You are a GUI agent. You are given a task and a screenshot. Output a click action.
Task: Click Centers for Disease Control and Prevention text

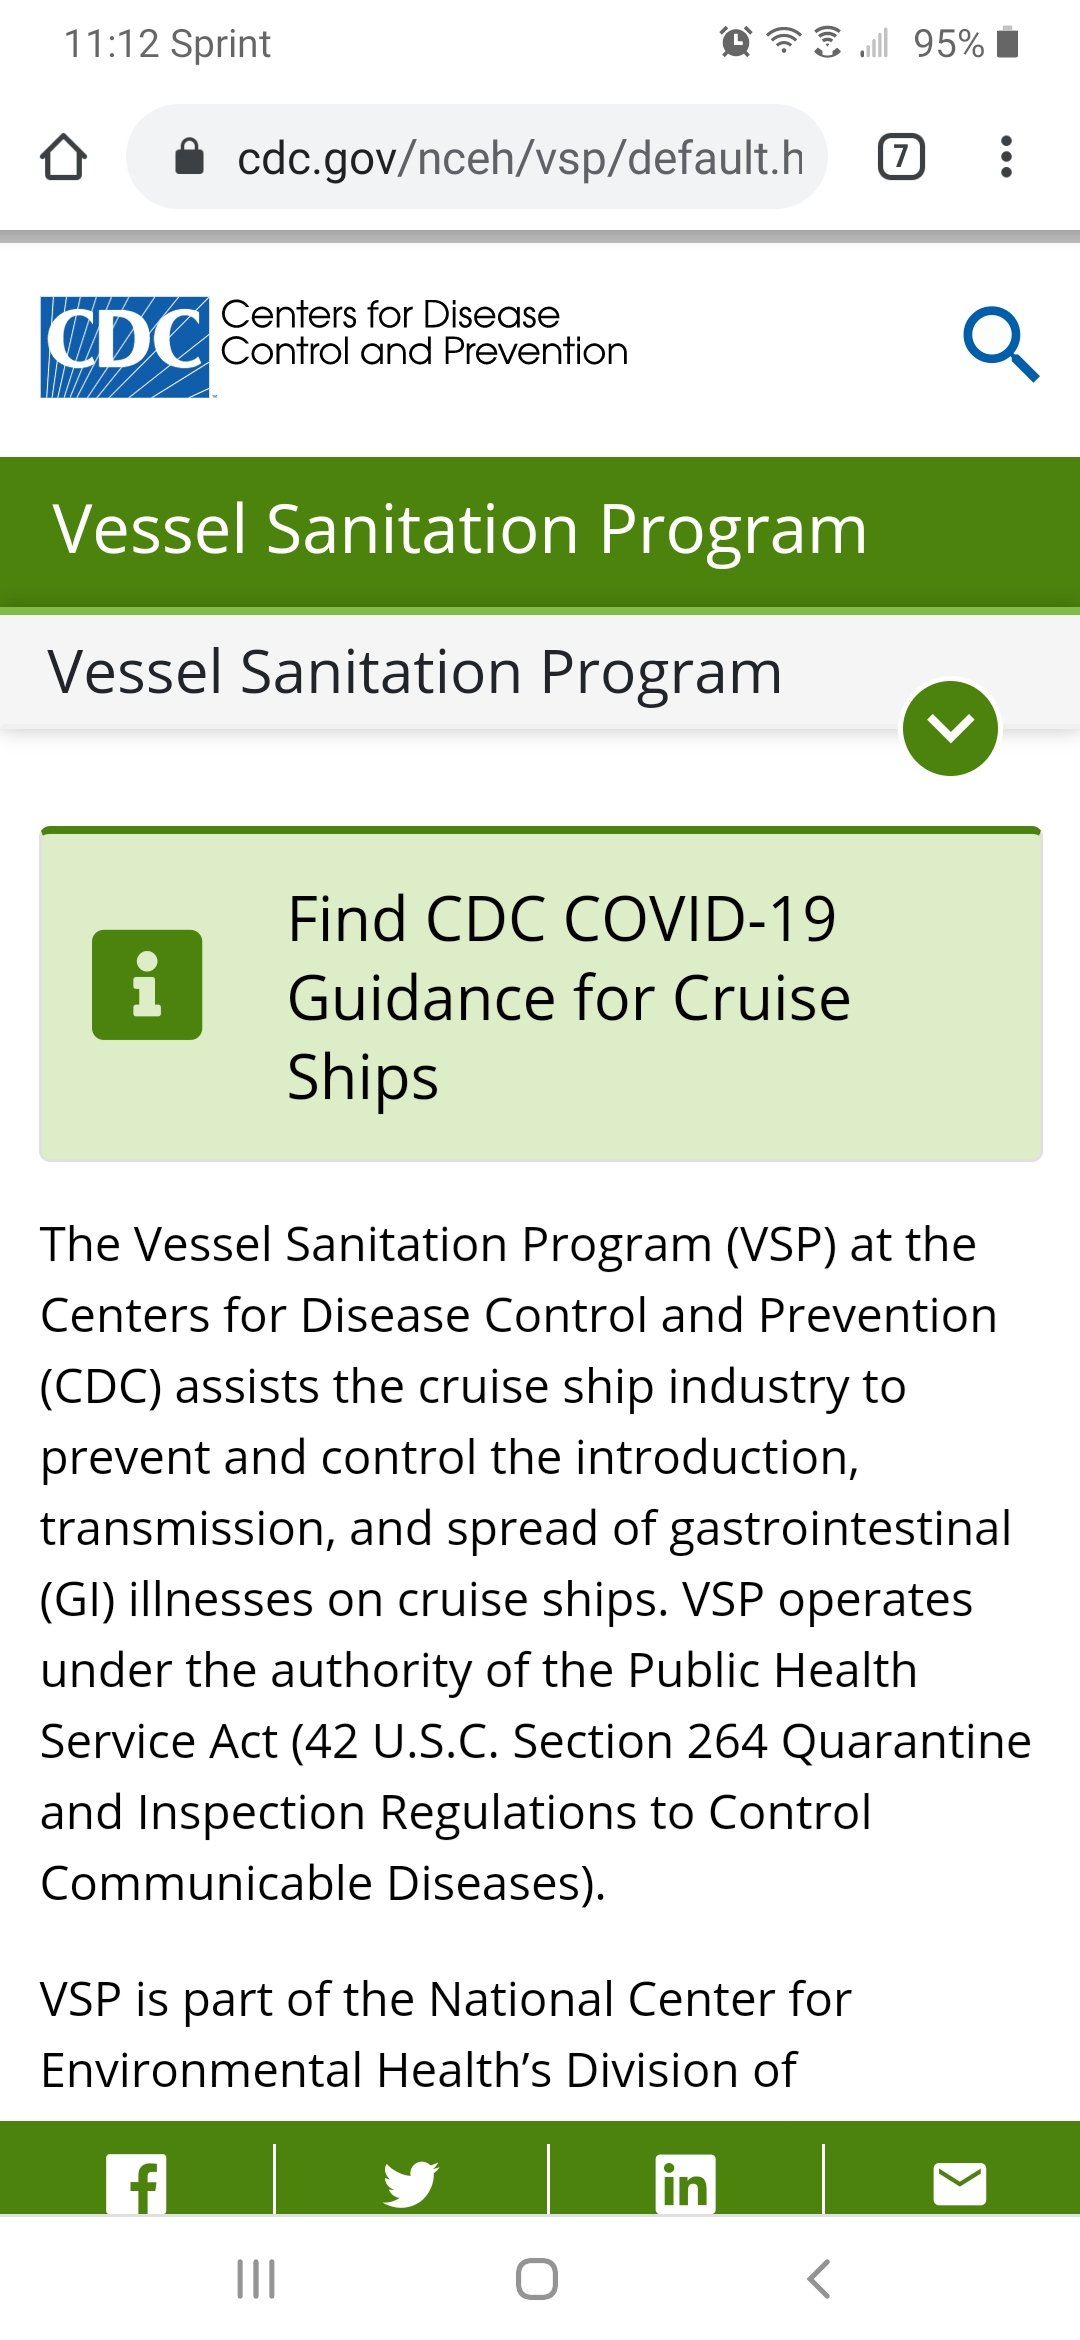pos(424,333)
